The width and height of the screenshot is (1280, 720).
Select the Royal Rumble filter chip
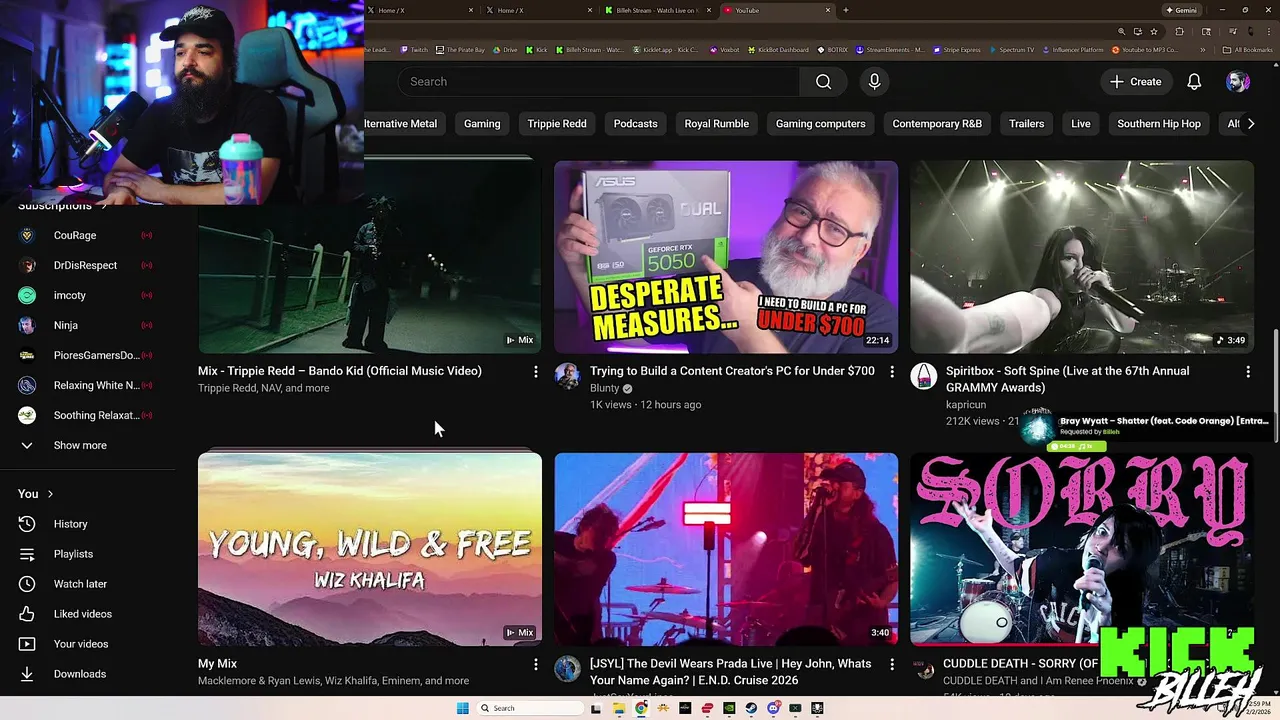click(x=716, y=124)
